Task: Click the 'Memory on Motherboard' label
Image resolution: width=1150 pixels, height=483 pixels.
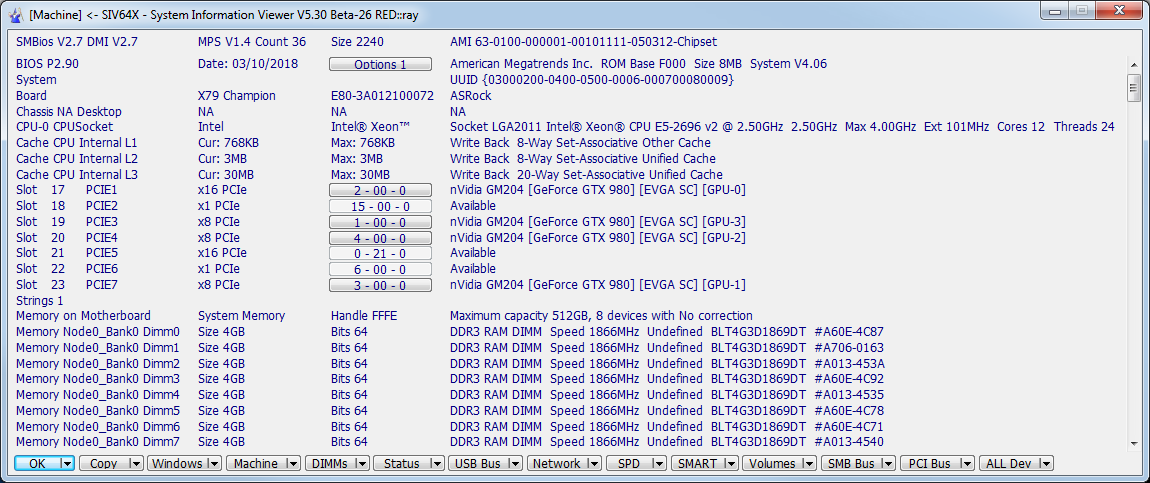Action: pos(83,316)
